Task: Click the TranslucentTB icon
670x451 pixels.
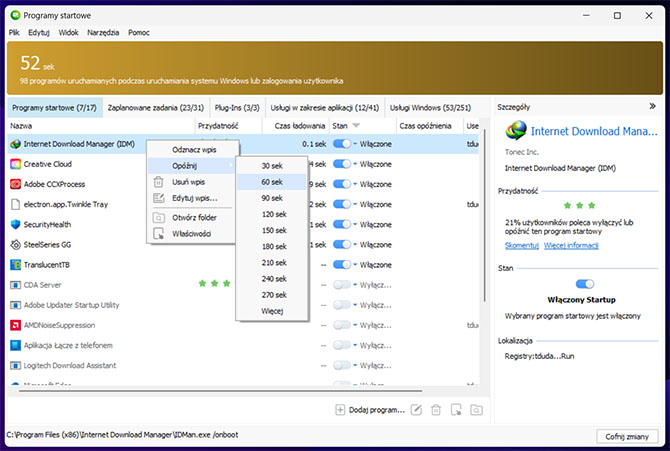Action: coord(15,265)
